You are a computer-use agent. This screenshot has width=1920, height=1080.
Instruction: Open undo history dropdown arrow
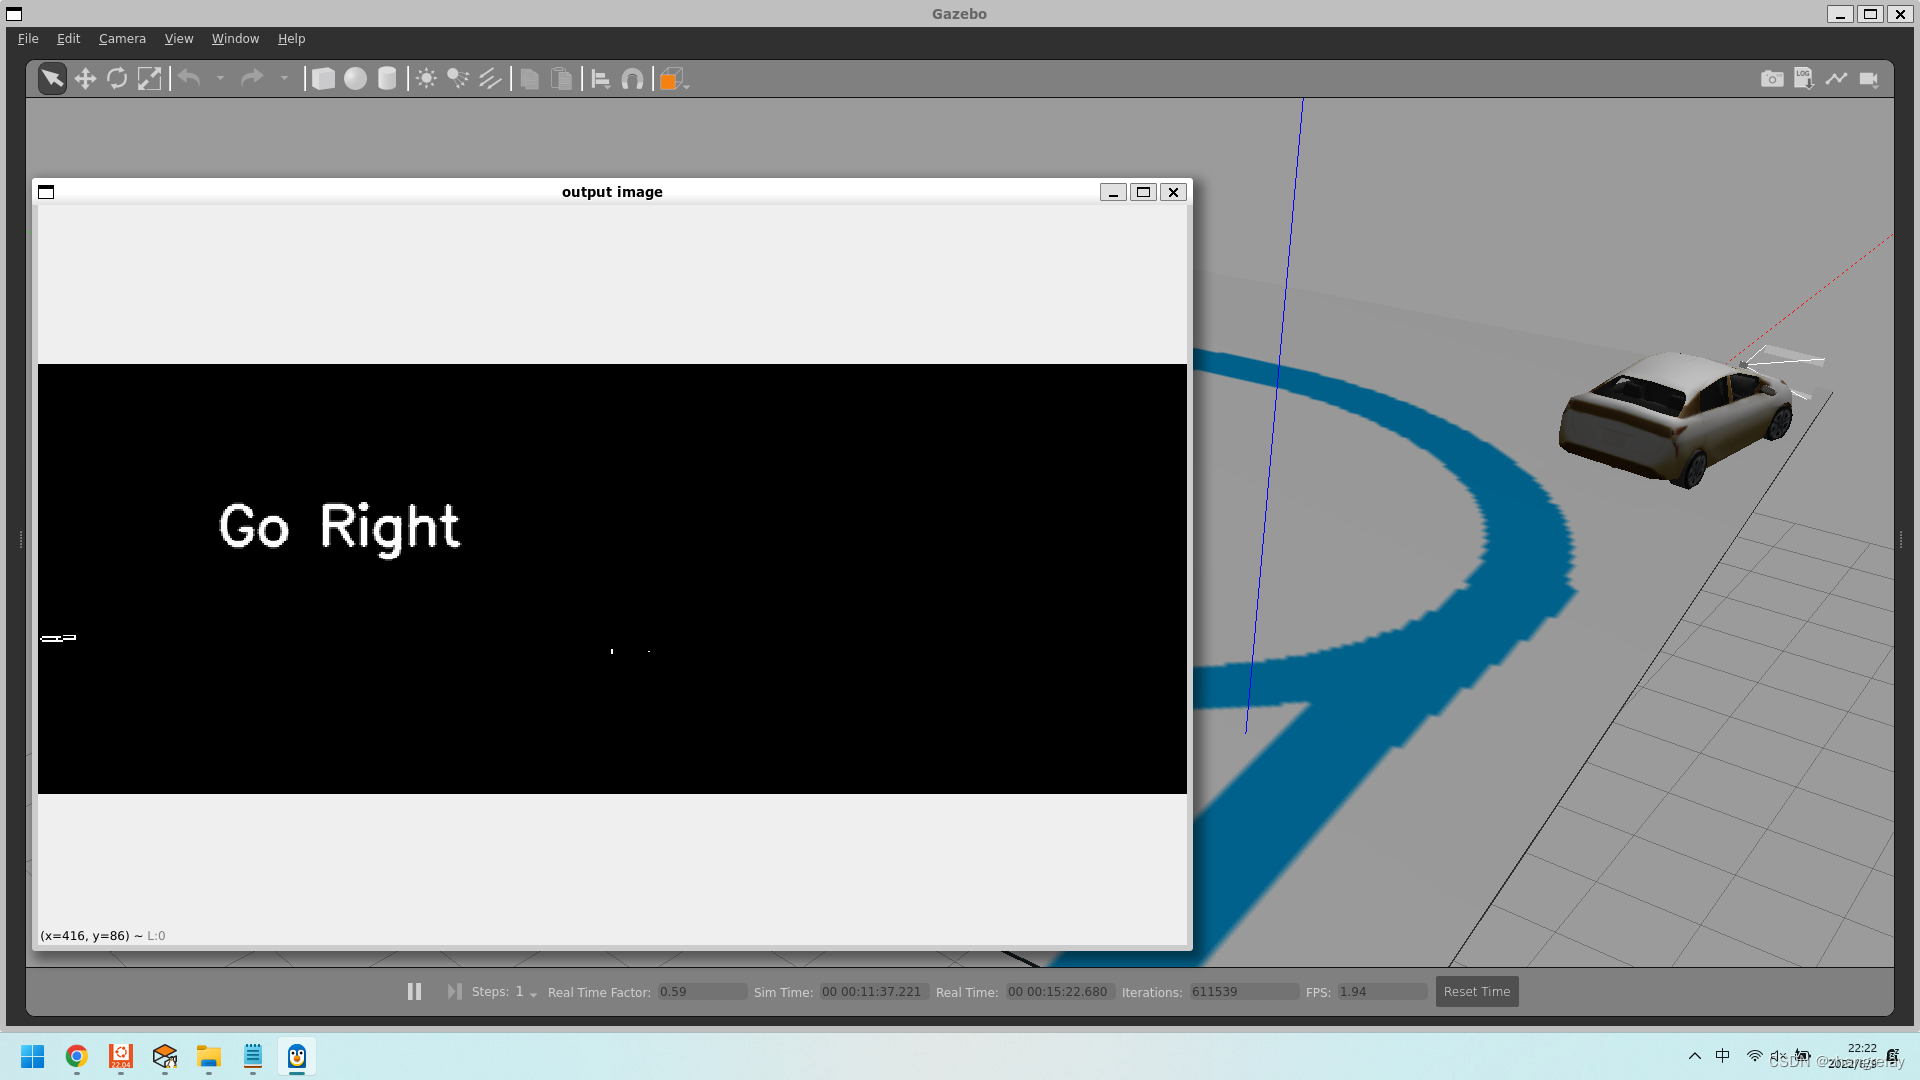coord(220,79)
